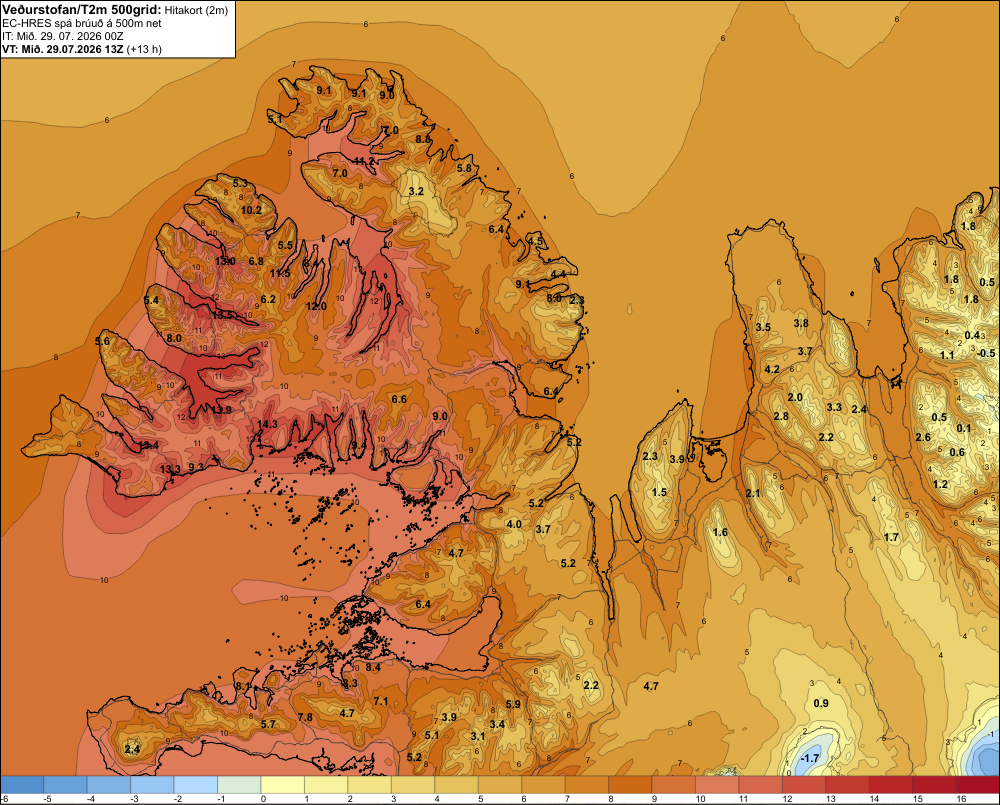This screenshot has height=805, width=1000.
Task: Click the 6.6 temperature label
Action: pos(399,399)
